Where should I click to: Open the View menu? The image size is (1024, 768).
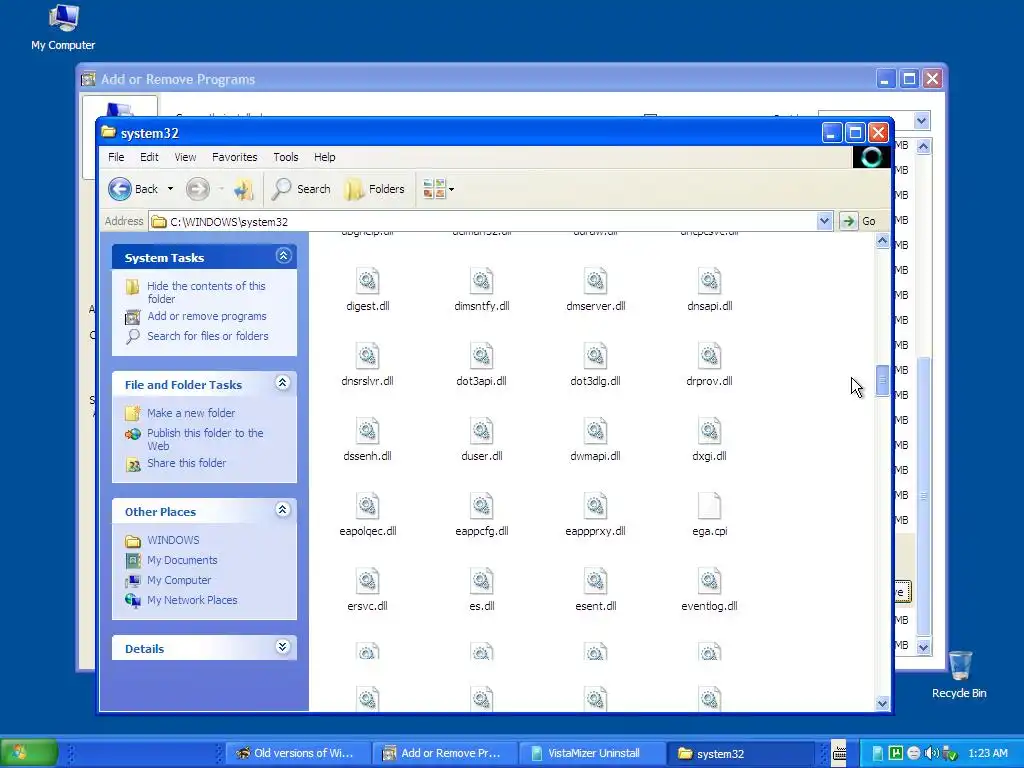click(185, 157)
